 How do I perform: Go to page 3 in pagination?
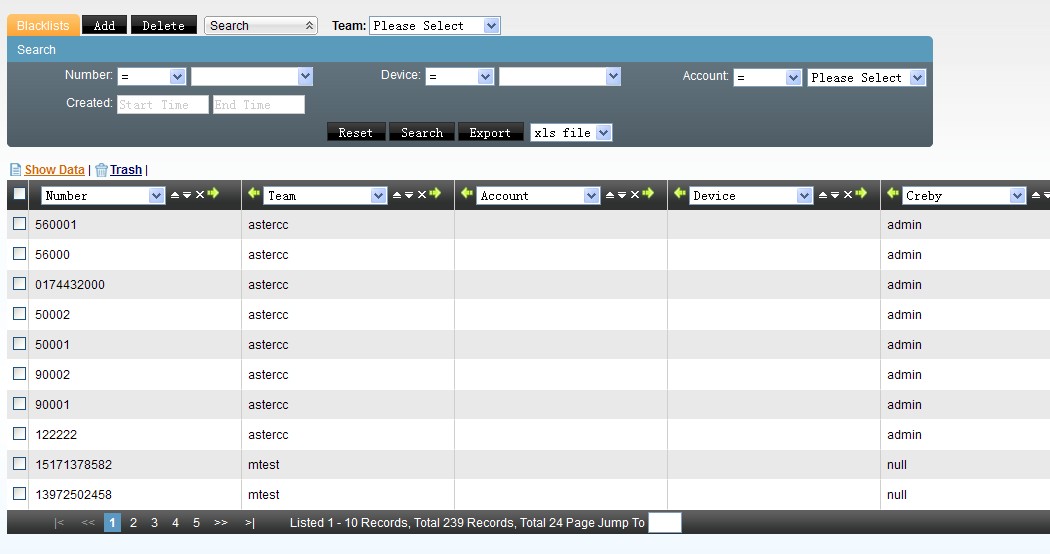click(154, 522)
